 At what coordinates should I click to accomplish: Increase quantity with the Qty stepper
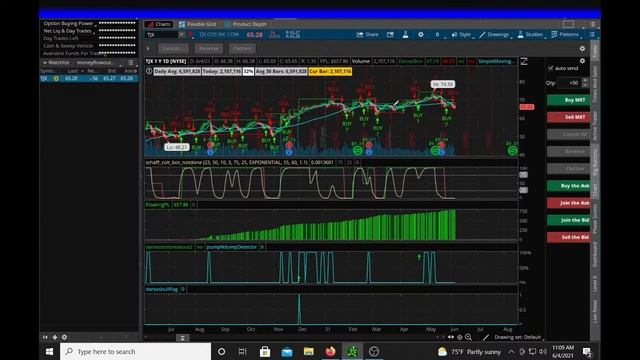(x=585, y=80)
